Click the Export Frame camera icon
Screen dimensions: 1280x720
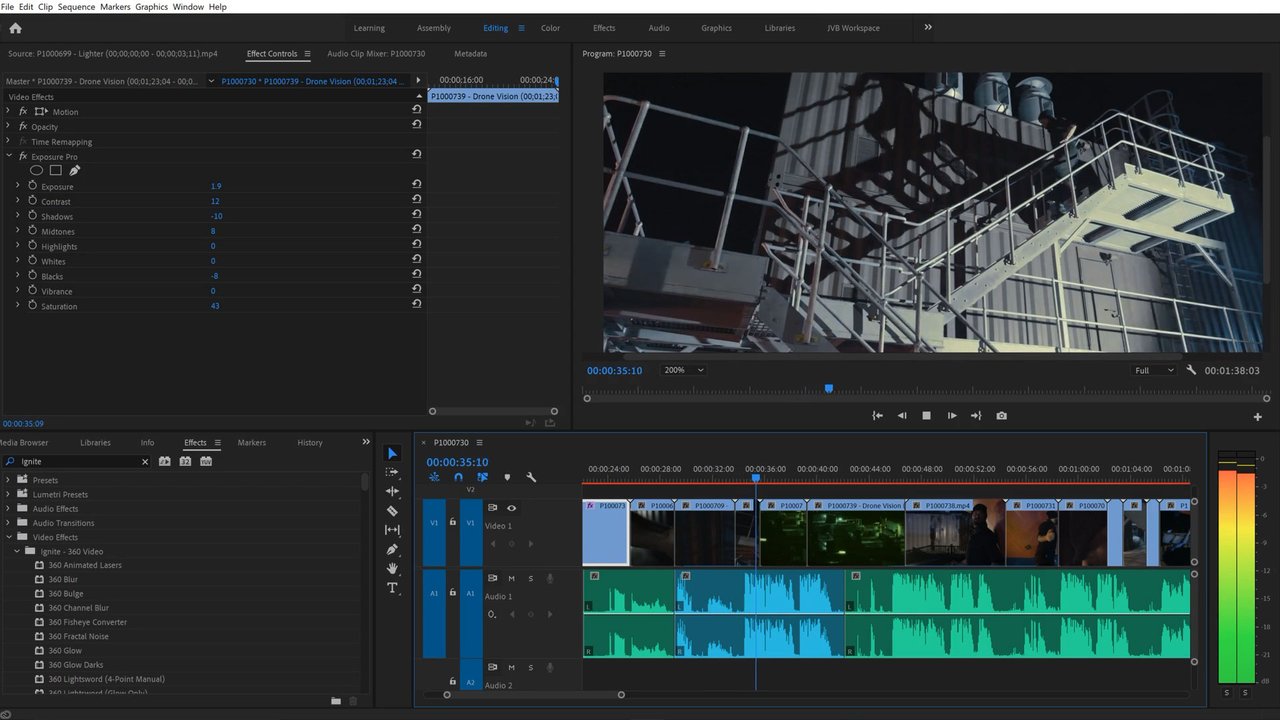(1001, 415)
